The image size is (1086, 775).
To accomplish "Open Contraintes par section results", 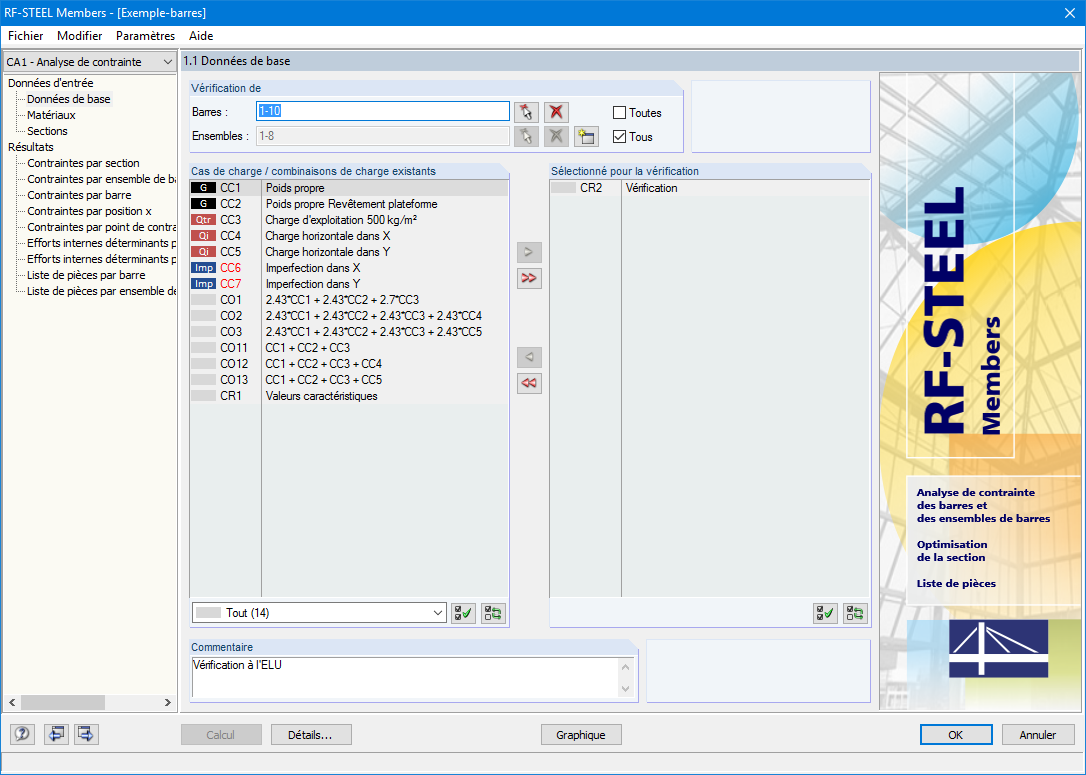I will point(83,163).
